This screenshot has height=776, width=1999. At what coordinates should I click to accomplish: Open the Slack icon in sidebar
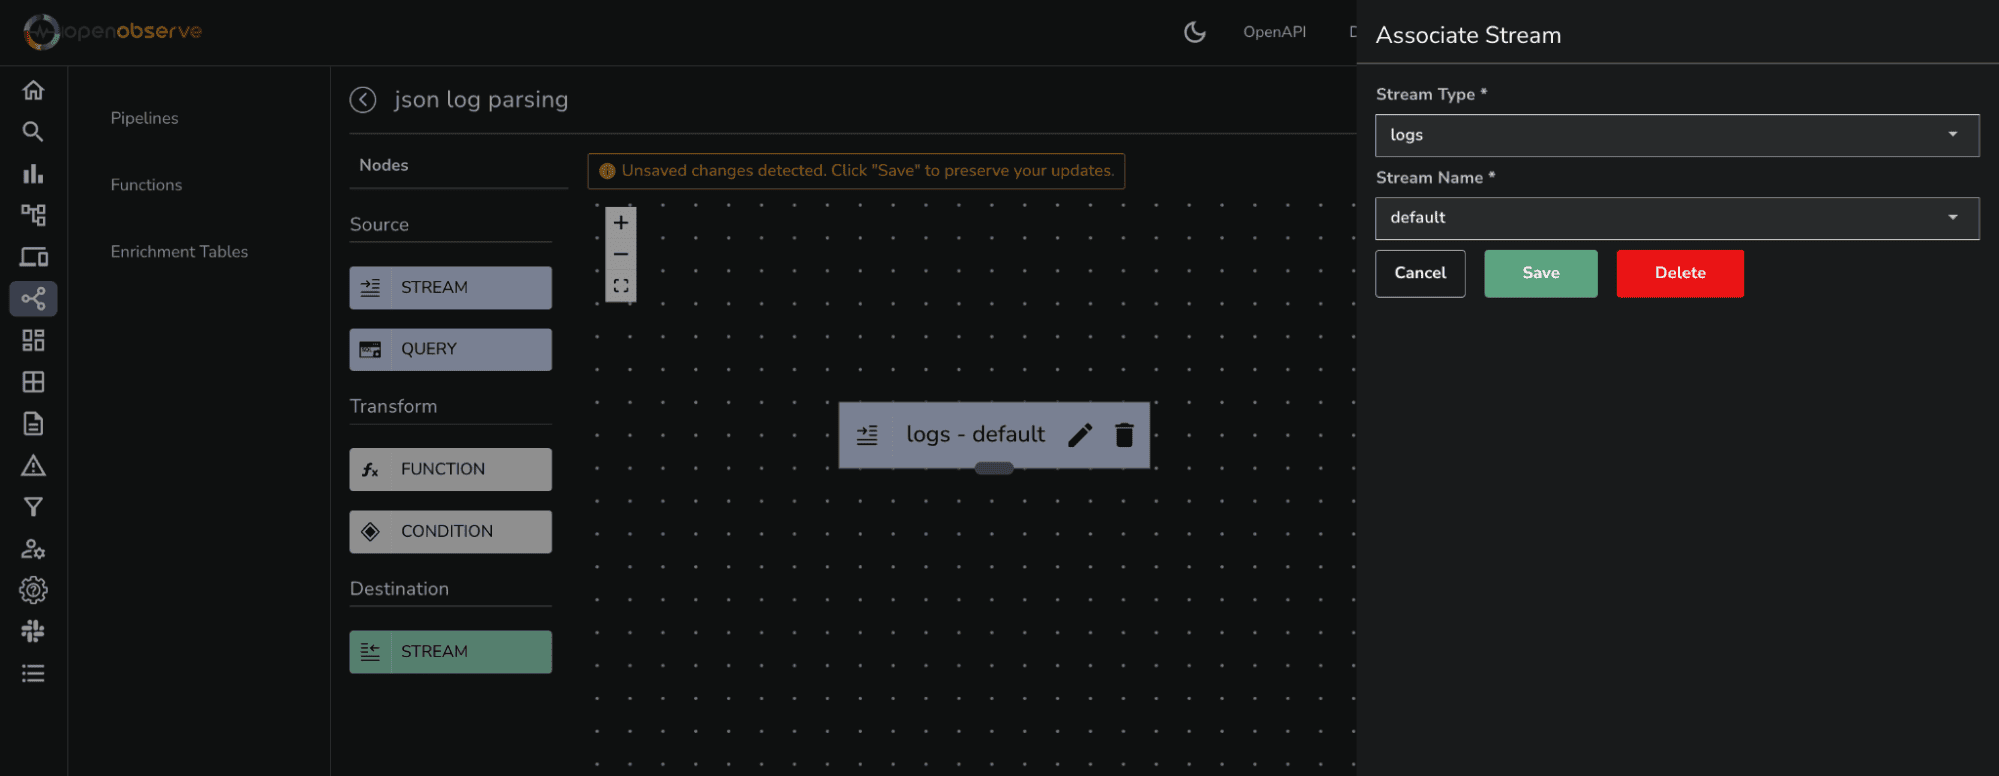[33, 632]
